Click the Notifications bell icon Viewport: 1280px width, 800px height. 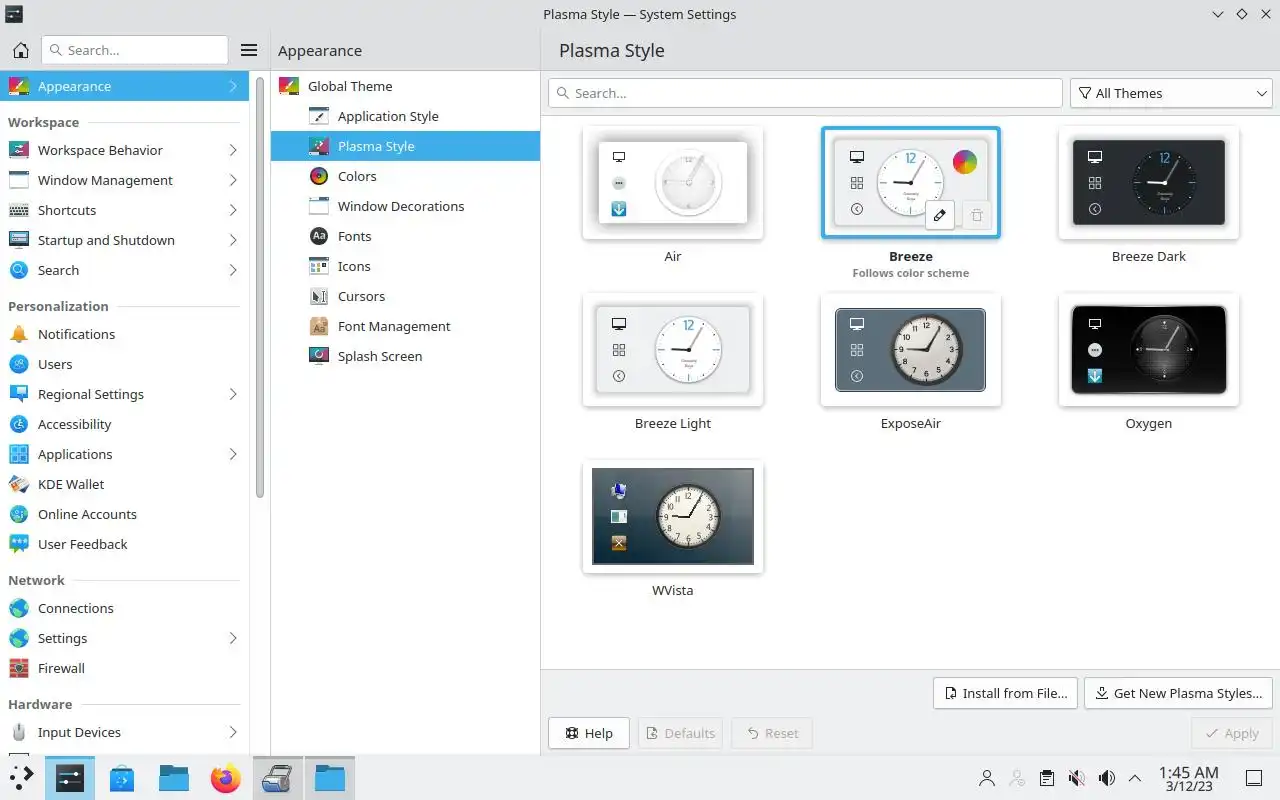(x=19, y=334)
